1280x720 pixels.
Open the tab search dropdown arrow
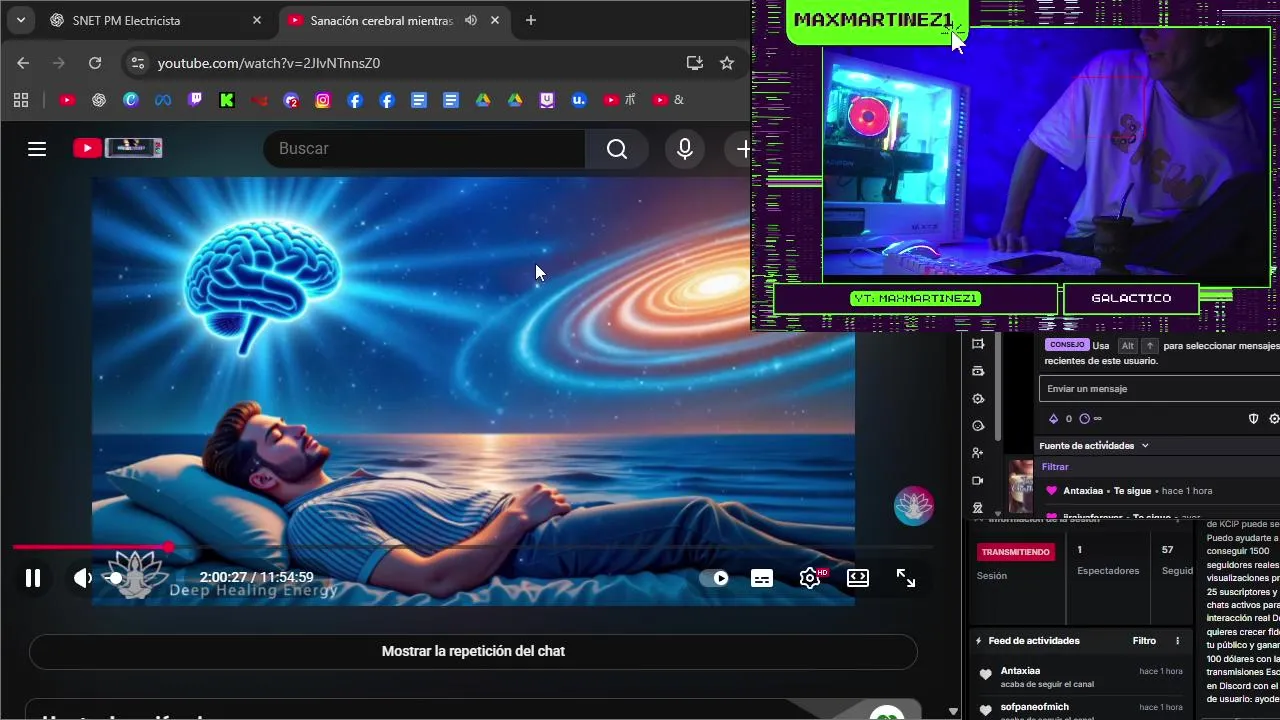(x=20, y=20)
